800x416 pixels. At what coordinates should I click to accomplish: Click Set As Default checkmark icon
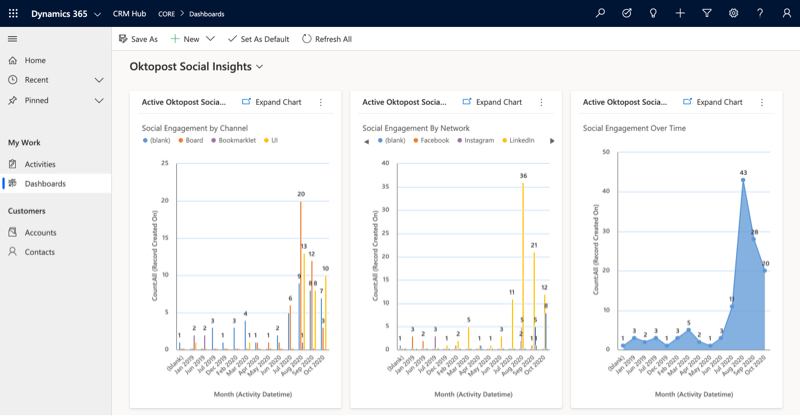pos(232,39)
